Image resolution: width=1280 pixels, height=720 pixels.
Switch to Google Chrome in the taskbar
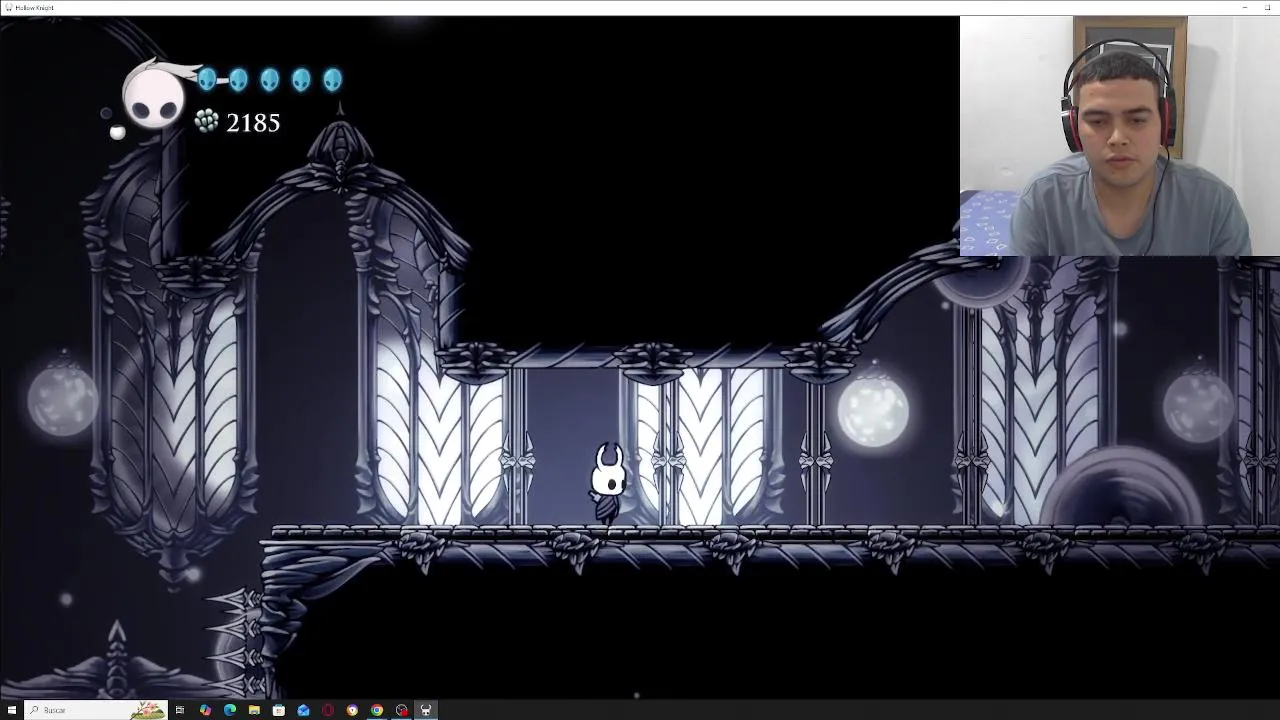tap(377, 710)
